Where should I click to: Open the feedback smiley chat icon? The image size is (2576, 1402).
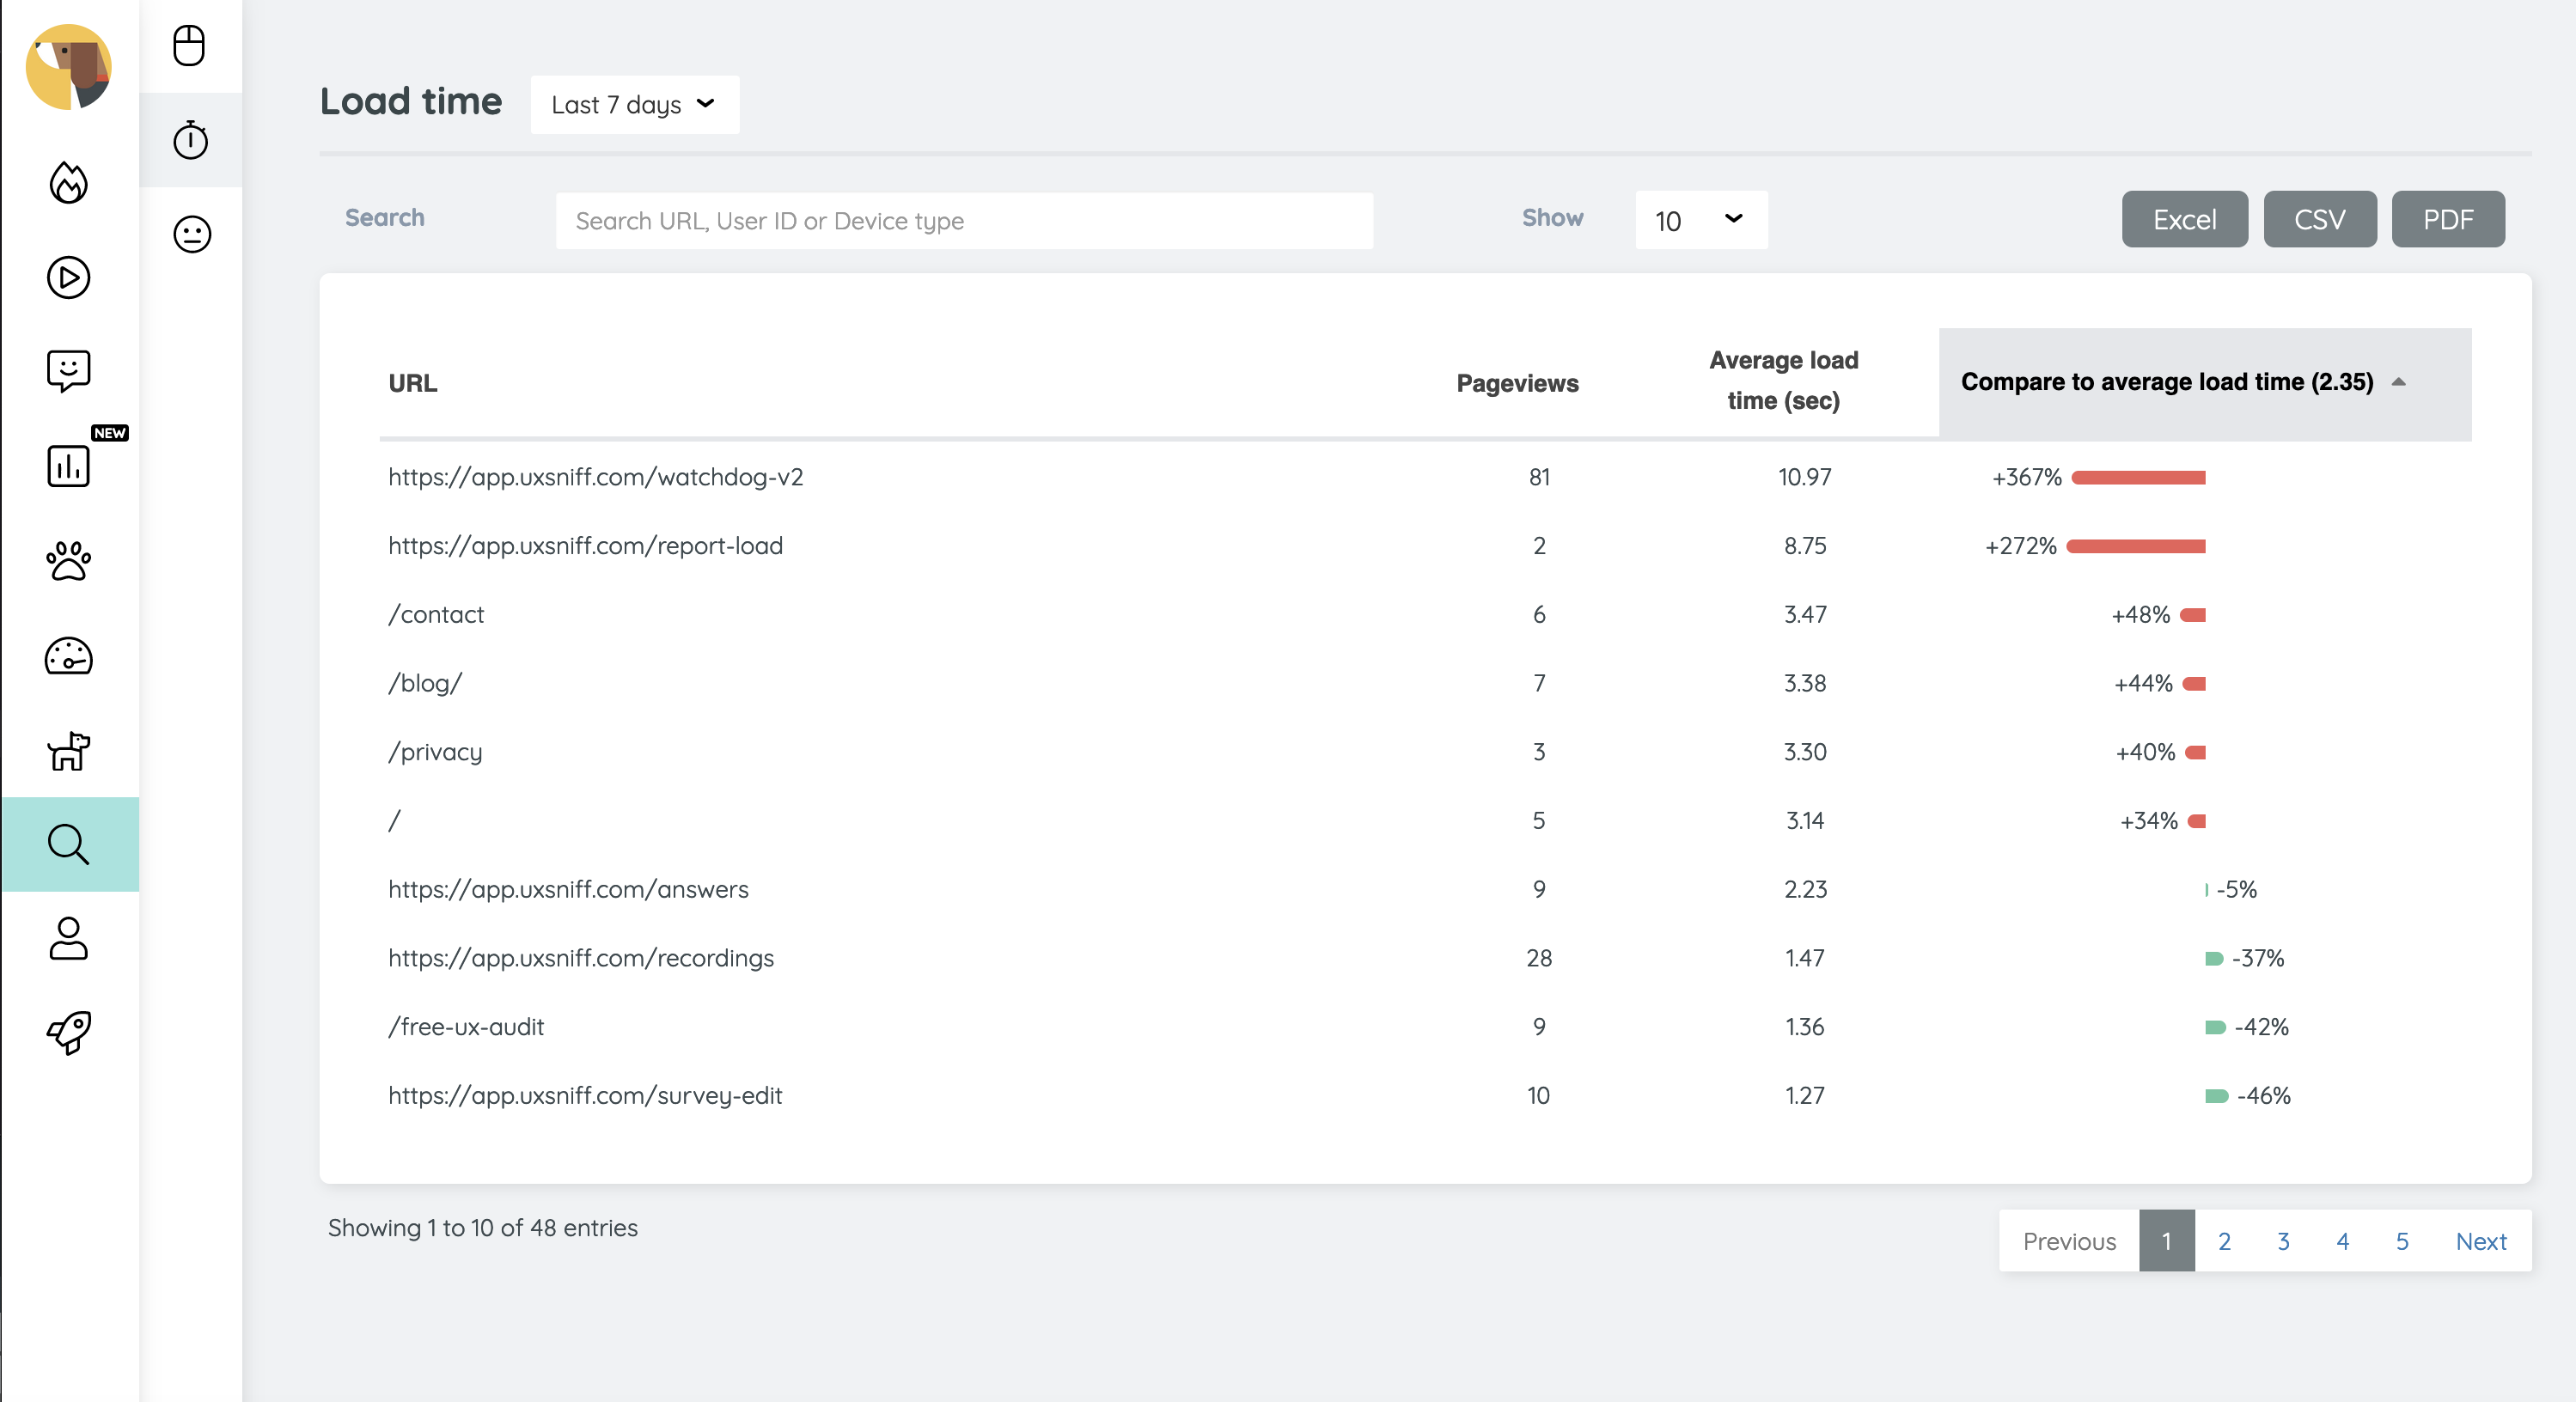click(68, 371)
